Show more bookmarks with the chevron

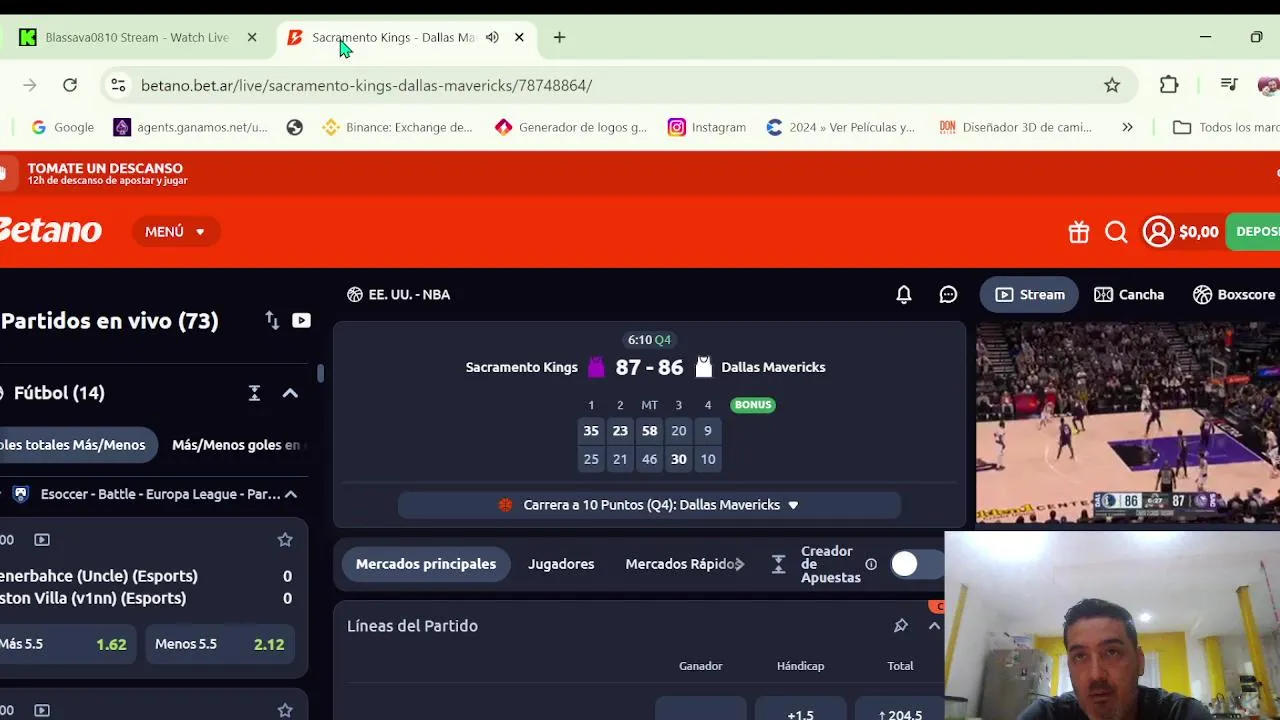(x=1127, y=127)
